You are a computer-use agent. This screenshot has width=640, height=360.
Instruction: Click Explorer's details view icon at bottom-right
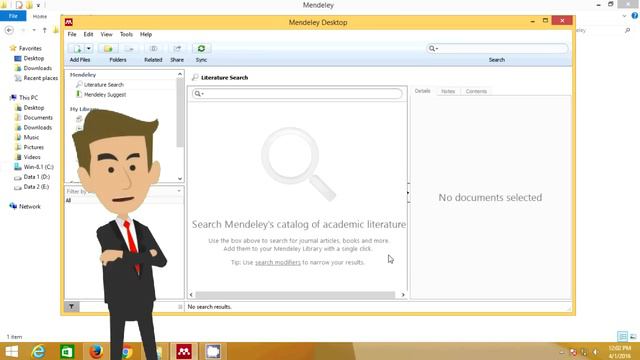[x=622, y=336]
